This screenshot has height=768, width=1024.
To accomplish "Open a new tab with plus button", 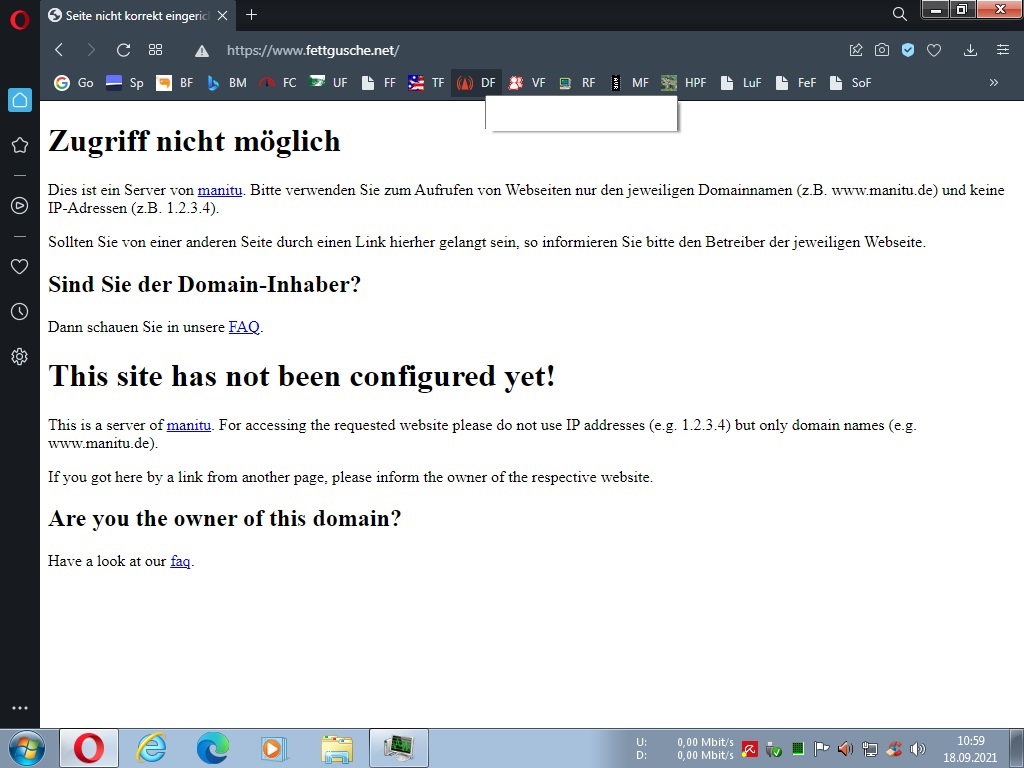I will (251, 15).
